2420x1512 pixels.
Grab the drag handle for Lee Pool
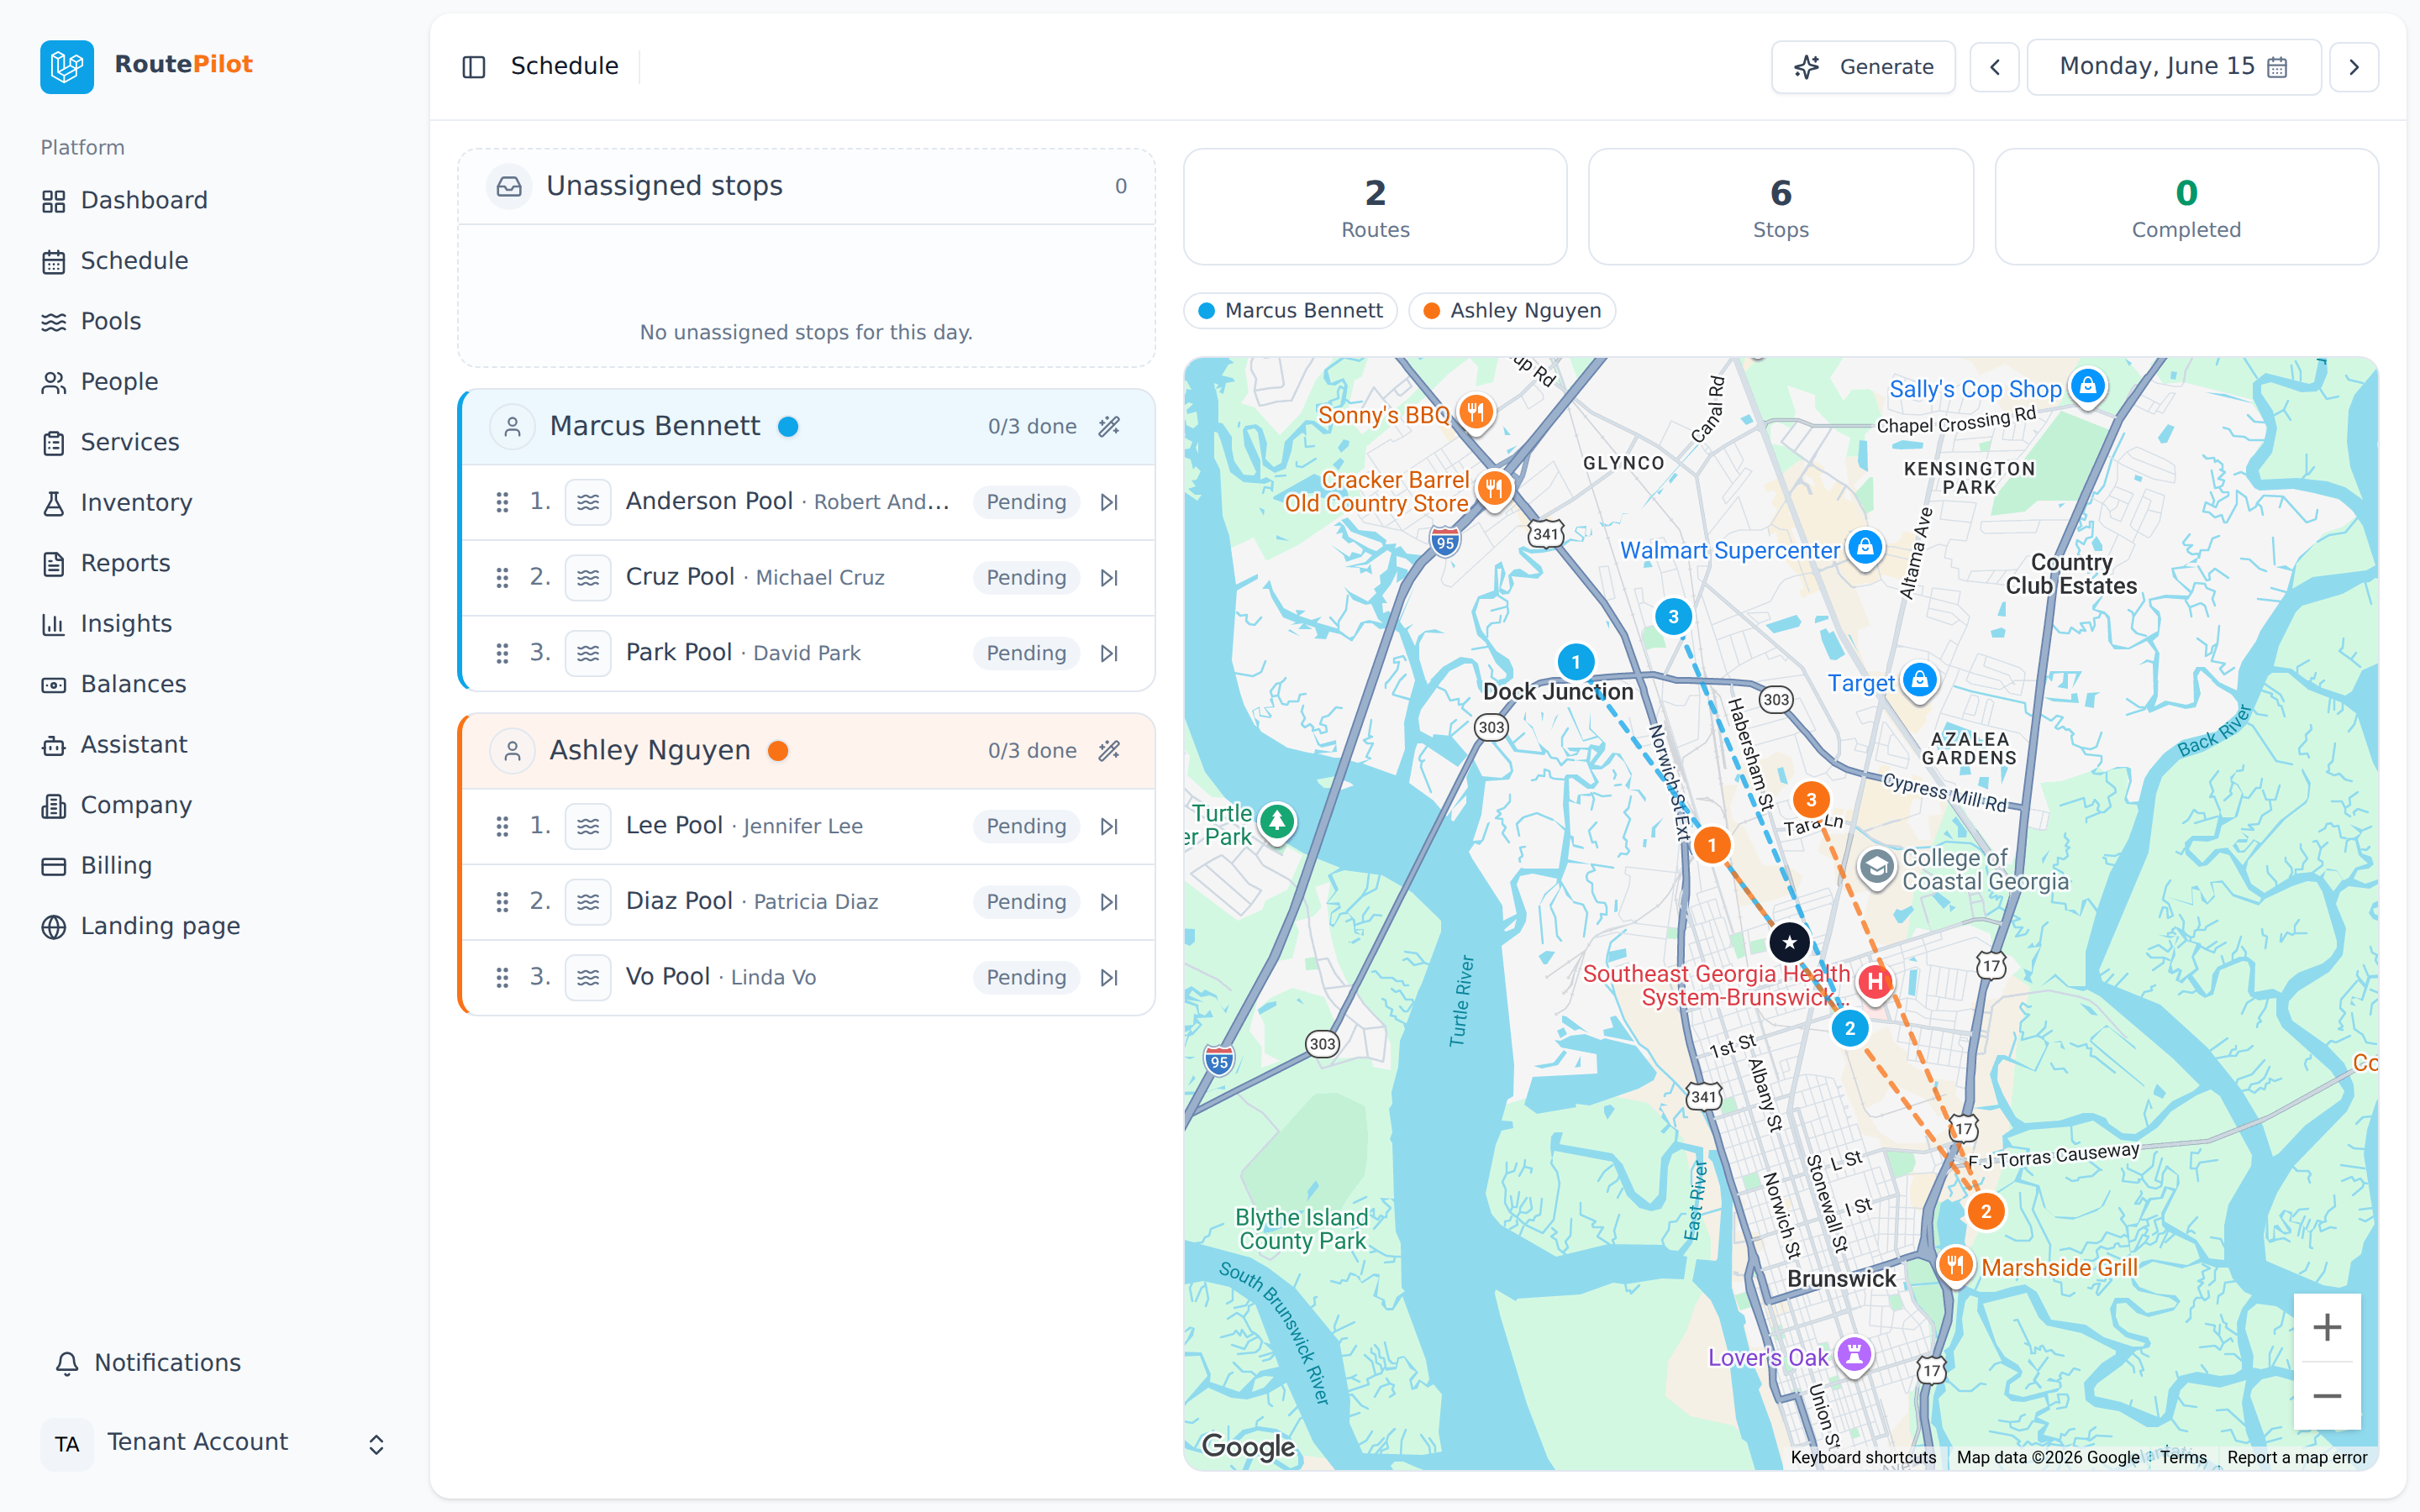pos(502,826)
